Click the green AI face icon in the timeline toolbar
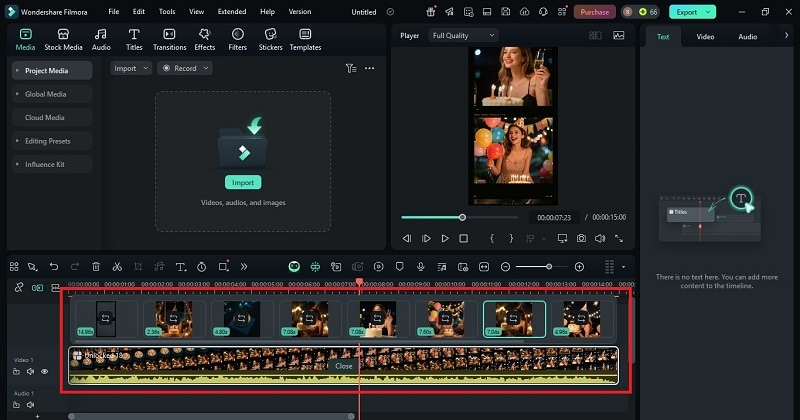Screen dimensions: 800x420 click(x=294, y=266)
